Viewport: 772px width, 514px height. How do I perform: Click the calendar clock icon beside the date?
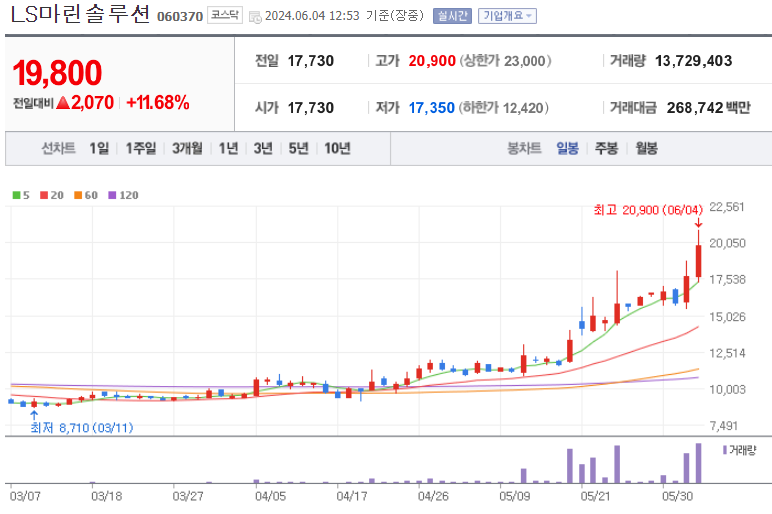tap(255, 17)
